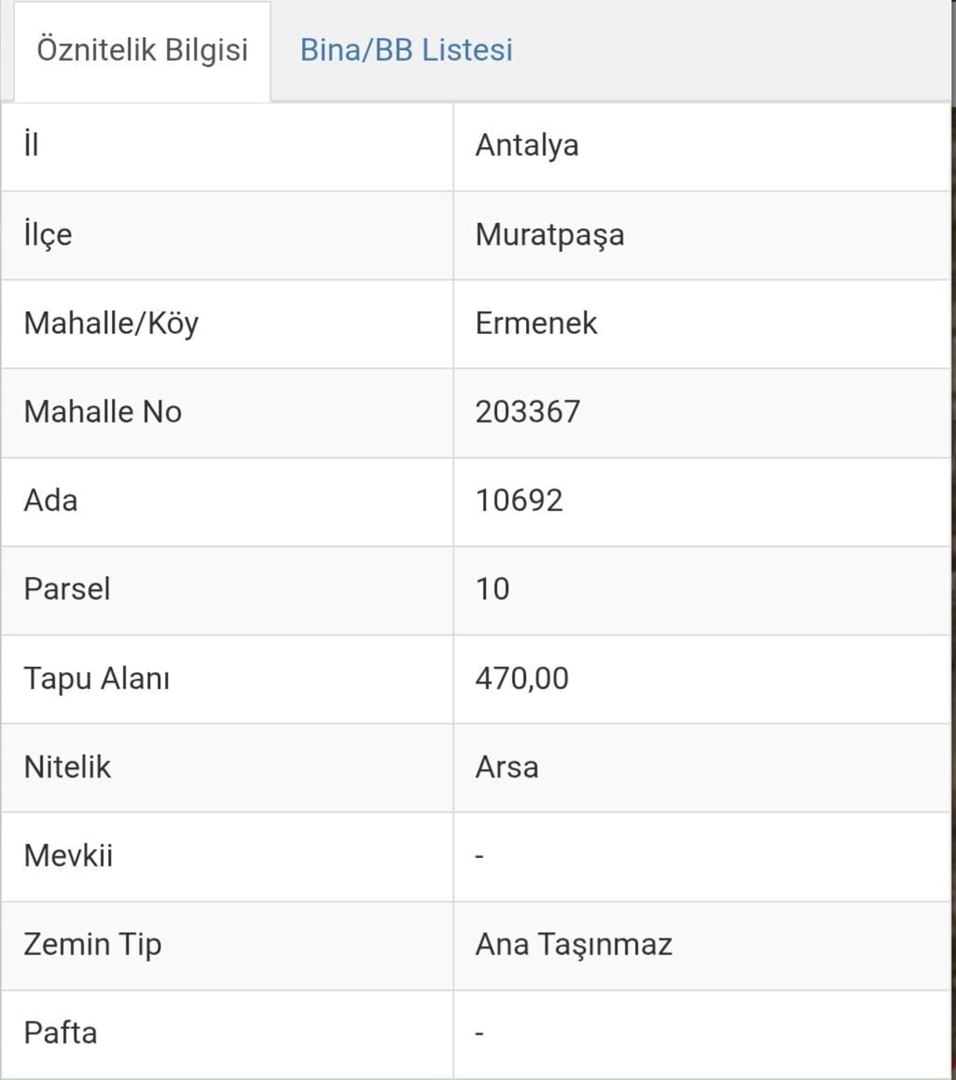Switch to the Bina/BB Listesi tab
The image size is (956, 1080).
pos(406,50)
